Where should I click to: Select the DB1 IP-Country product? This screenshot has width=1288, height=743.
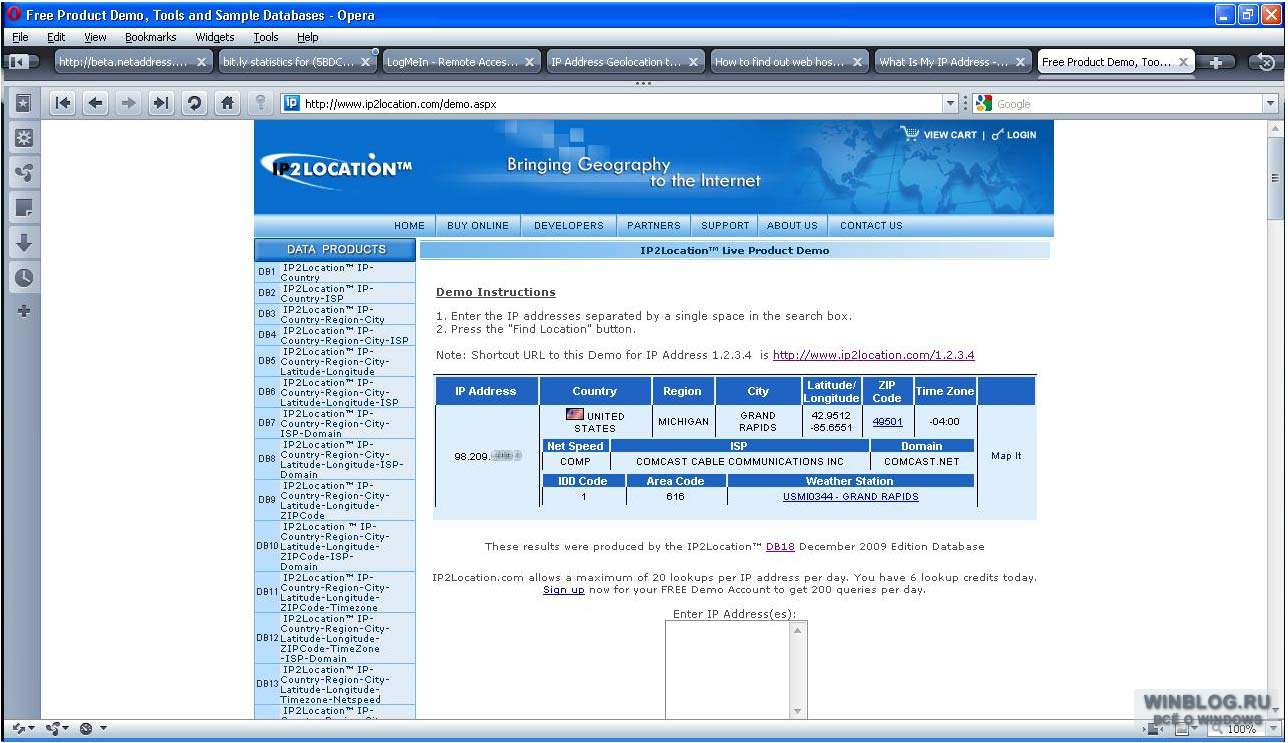pyautogui.click(x=335, y=272)
